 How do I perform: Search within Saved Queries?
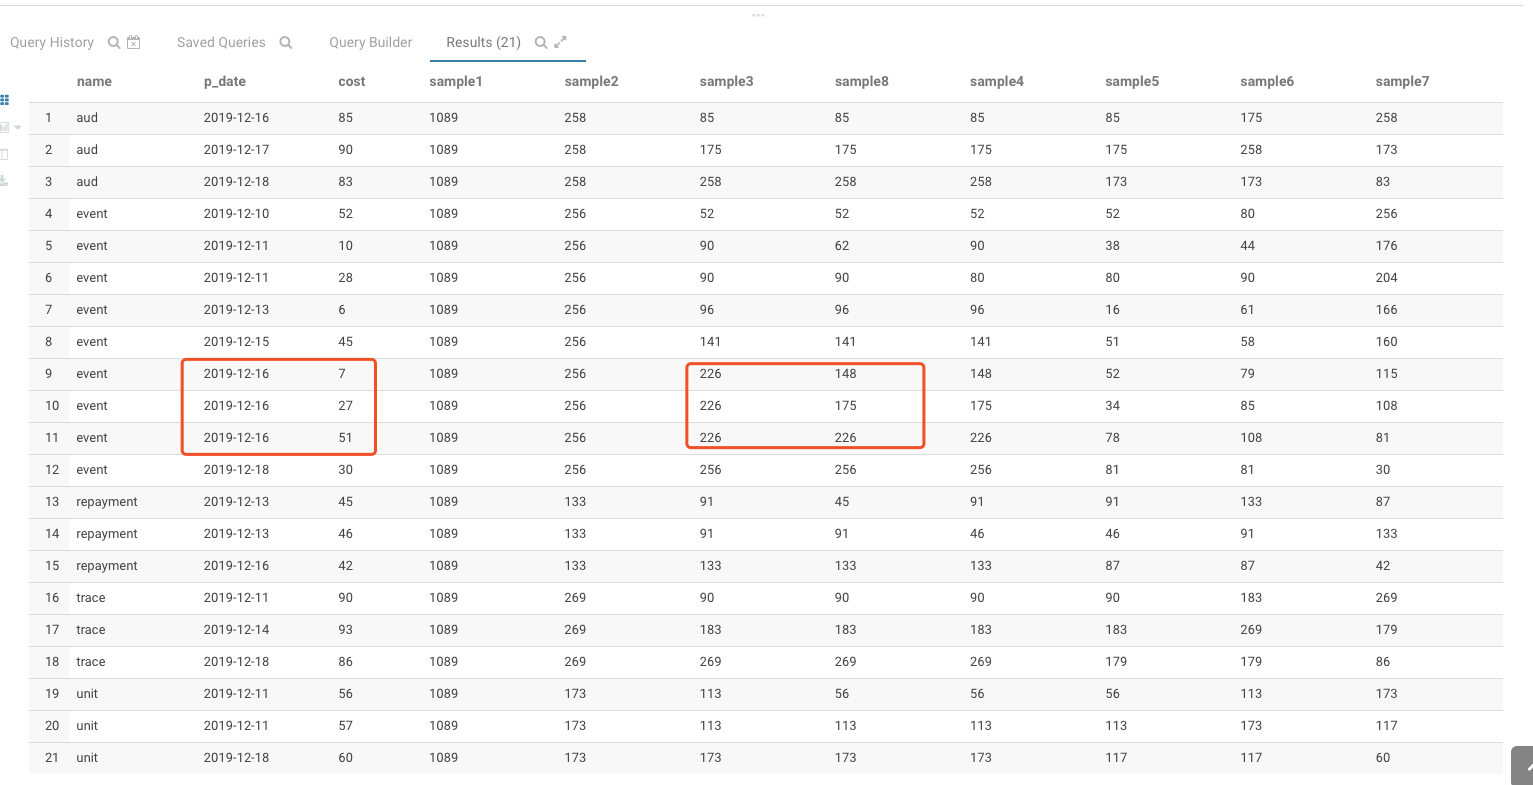point(286,42)
